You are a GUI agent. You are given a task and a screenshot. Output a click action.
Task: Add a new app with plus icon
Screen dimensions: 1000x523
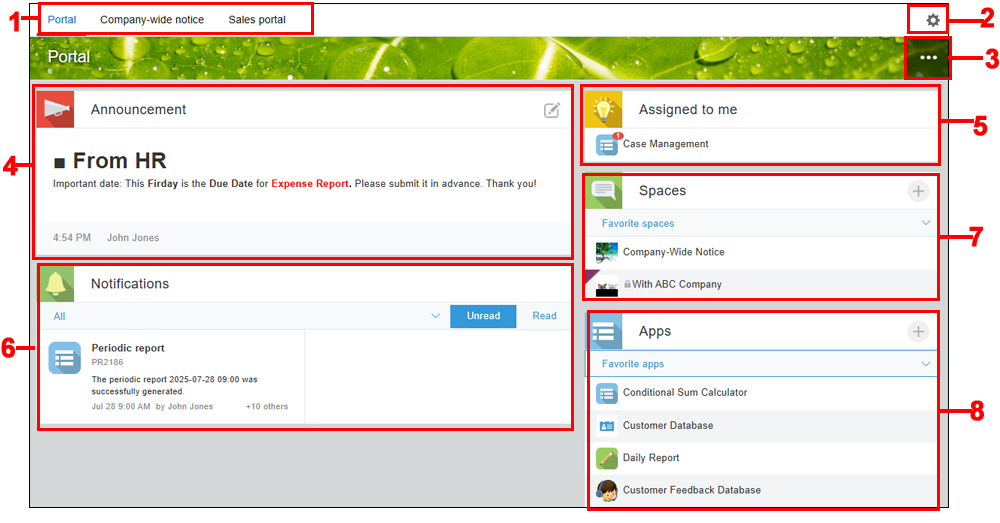tap(917, 331)
